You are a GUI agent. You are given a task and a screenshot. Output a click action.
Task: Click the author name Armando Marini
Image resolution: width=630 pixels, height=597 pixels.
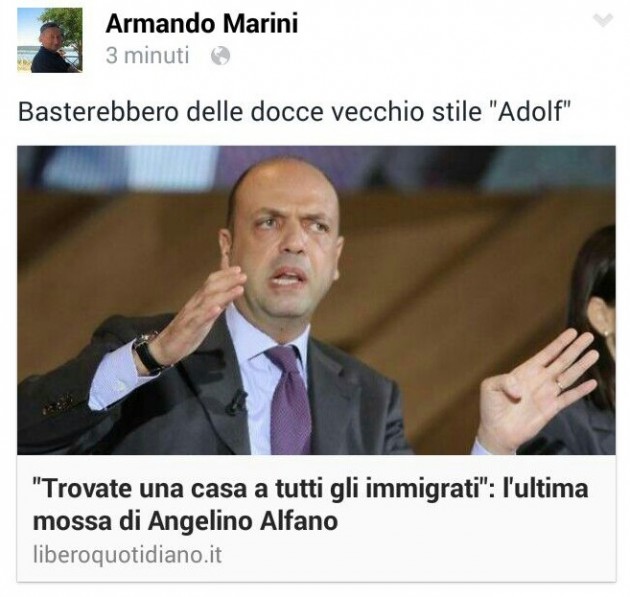click(202, 23)
